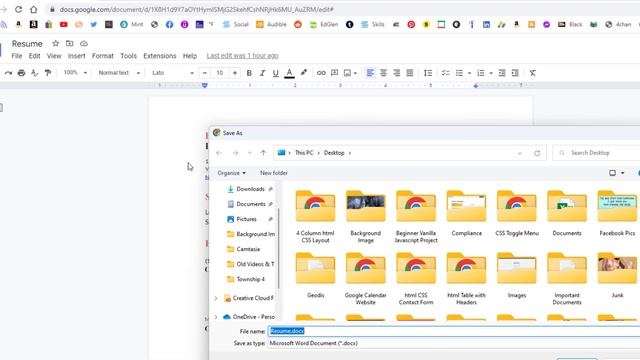This screenshot has height=360, width=640.
Task: Refresh the Desktop folder in Save As
Action: 537,153
